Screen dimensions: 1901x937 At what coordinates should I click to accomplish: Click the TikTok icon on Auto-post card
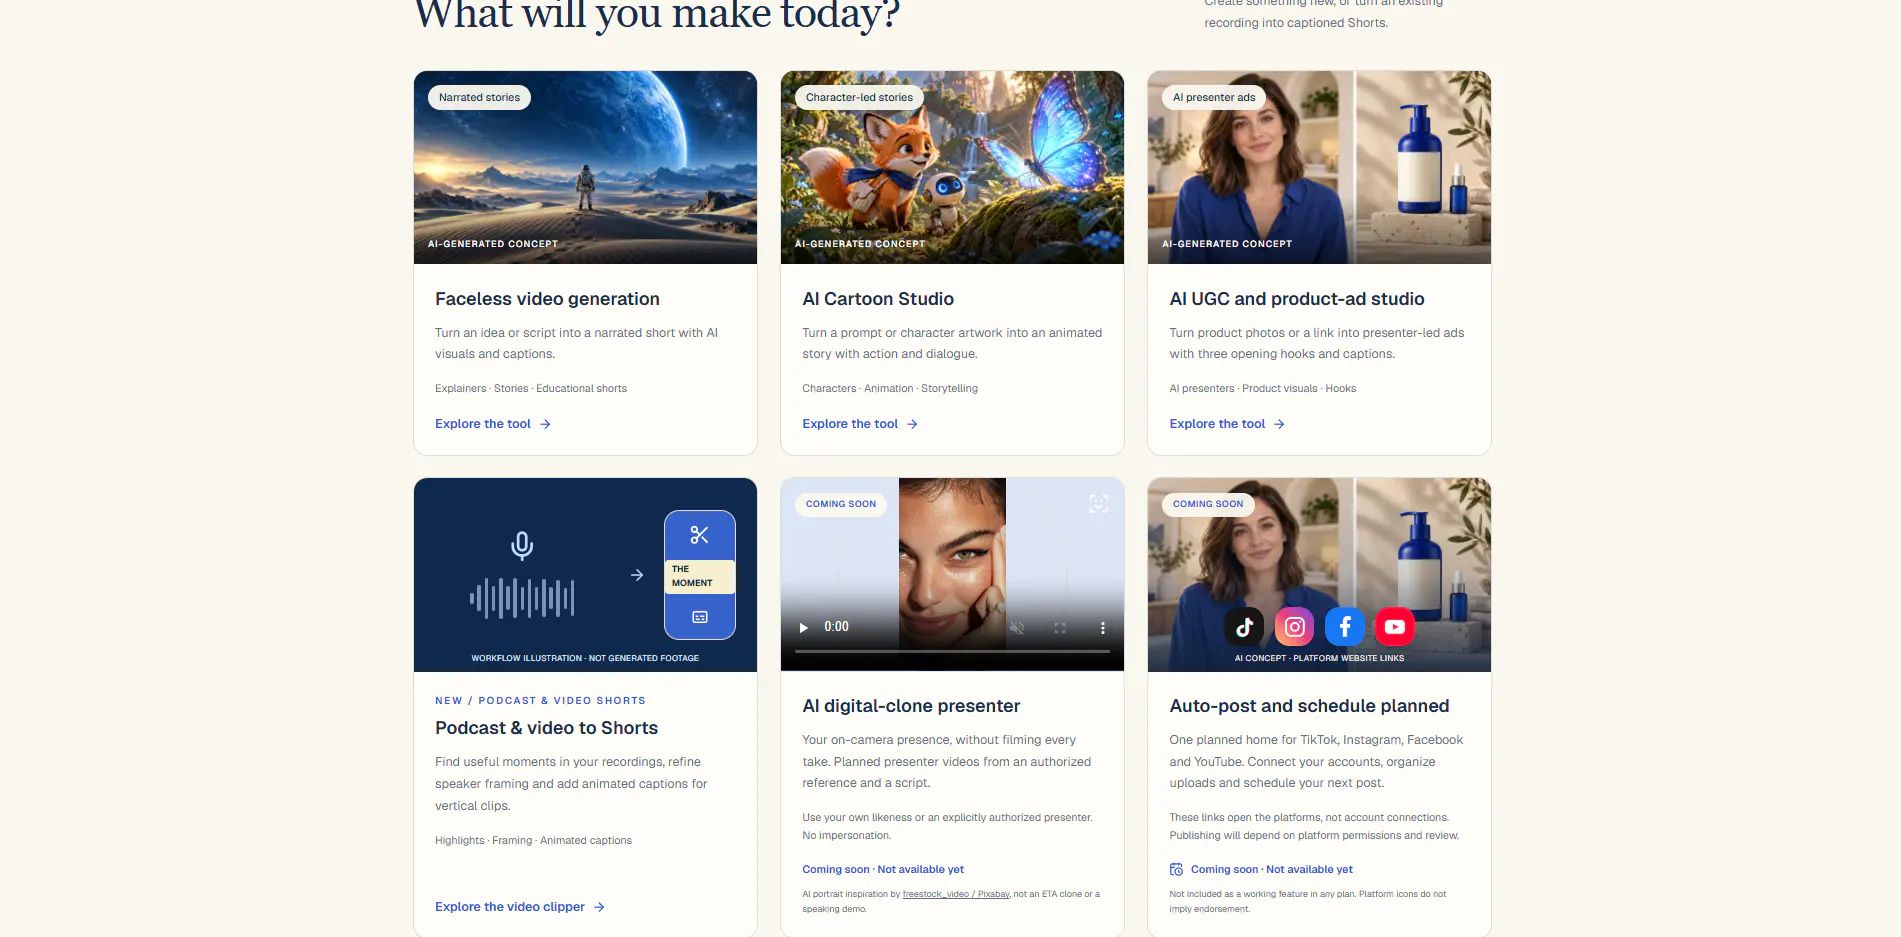click(x=1244, y=627)
